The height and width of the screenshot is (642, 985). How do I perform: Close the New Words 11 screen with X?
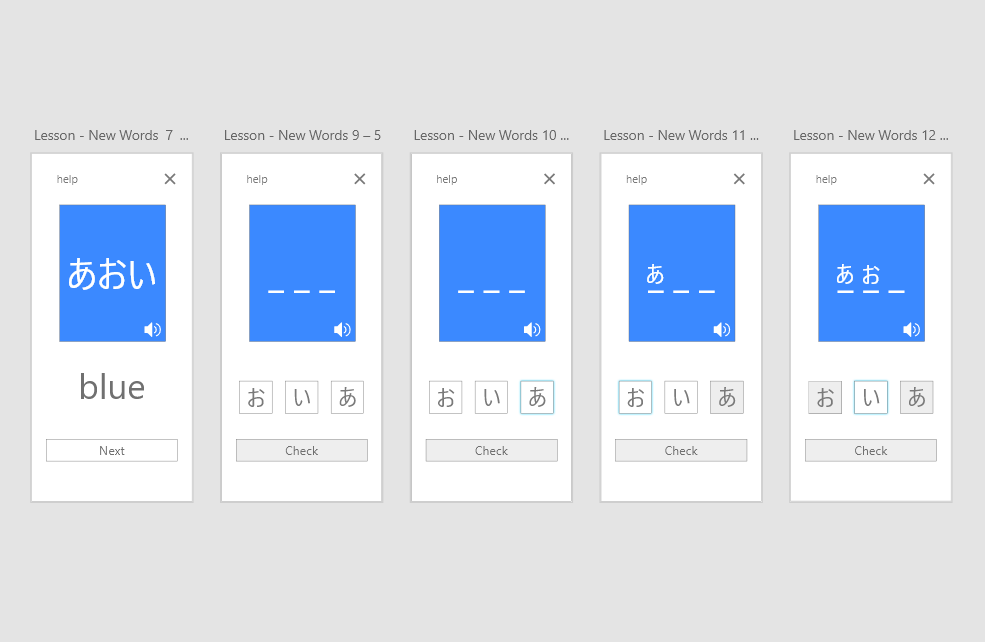pos(739,179)
